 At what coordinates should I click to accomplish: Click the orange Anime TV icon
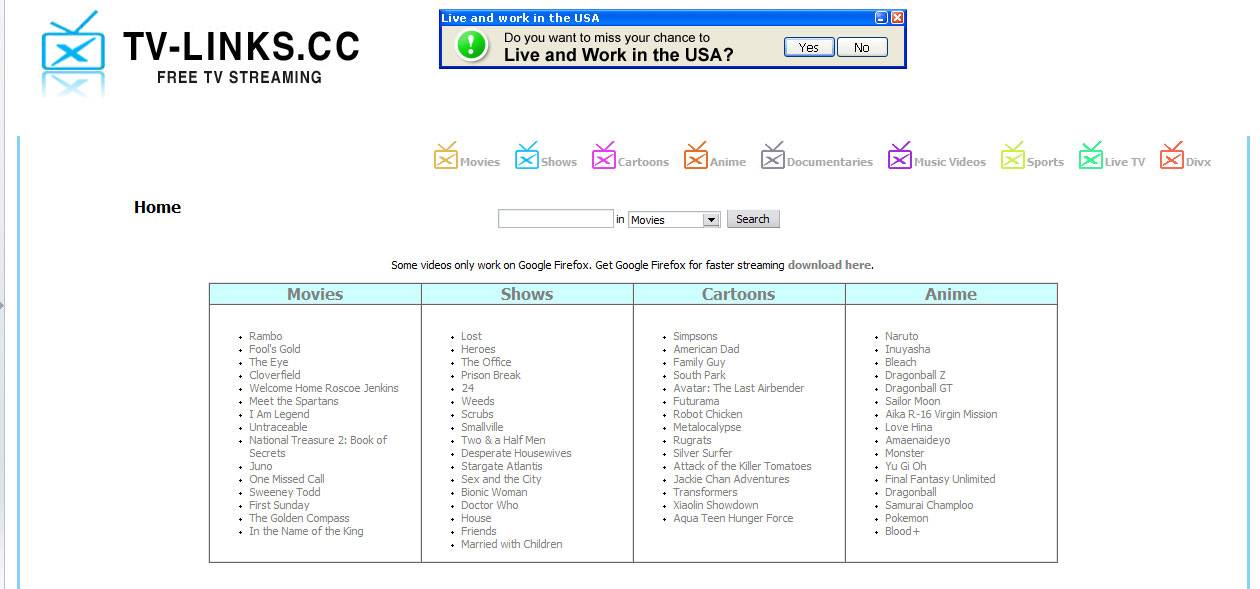tap(695, 156)
